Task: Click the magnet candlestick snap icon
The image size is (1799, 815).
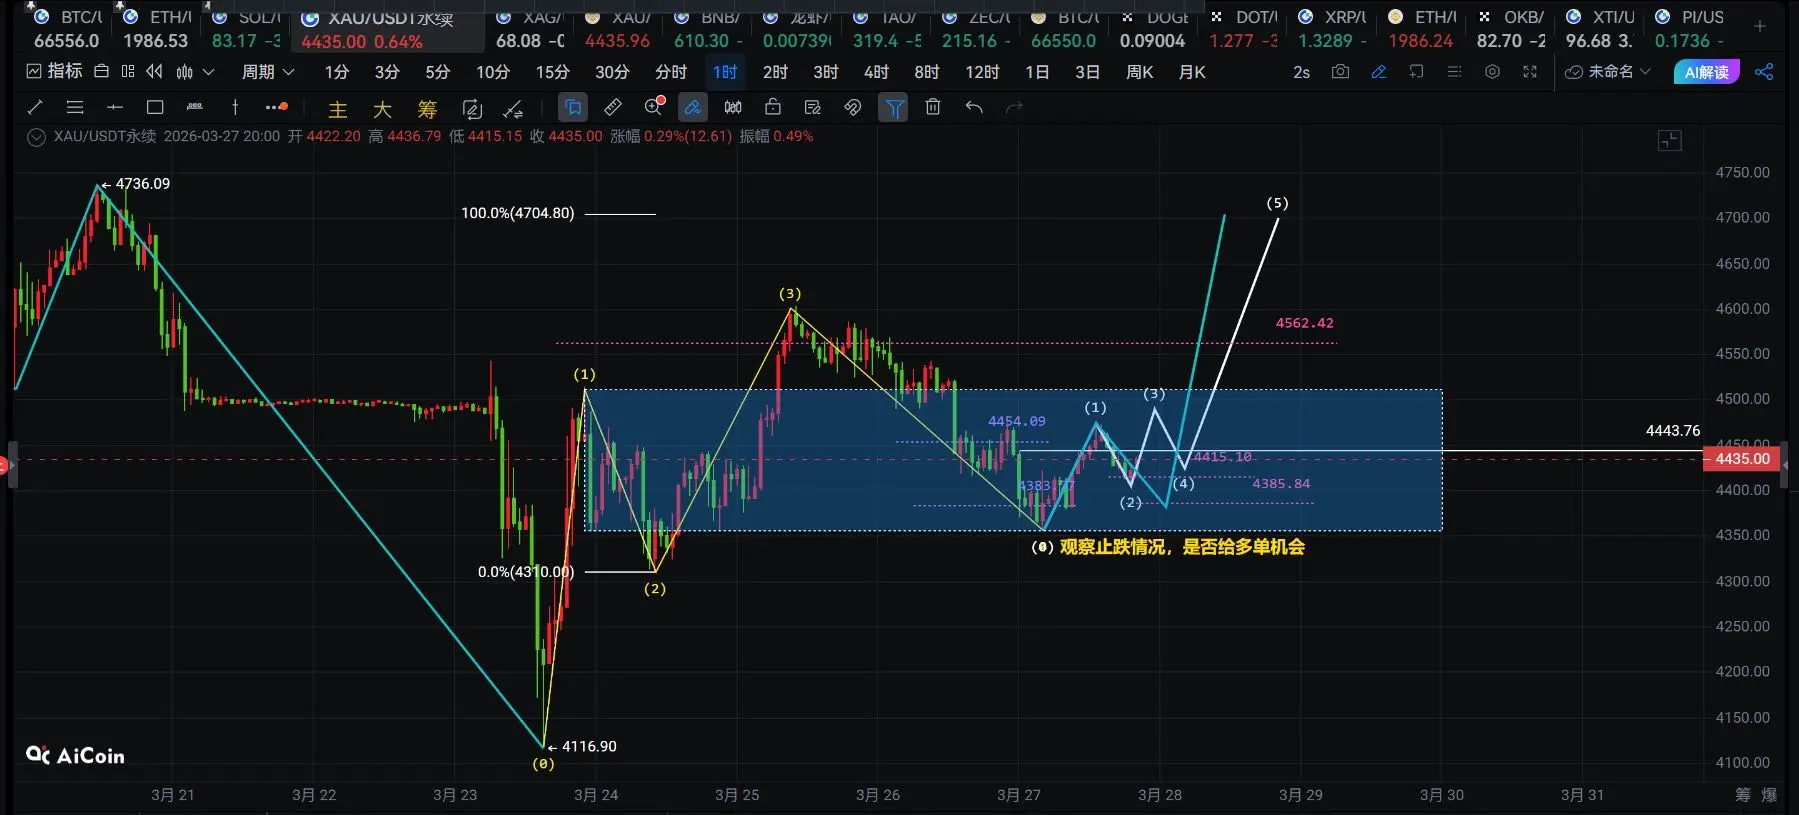Action: (733, 107)
